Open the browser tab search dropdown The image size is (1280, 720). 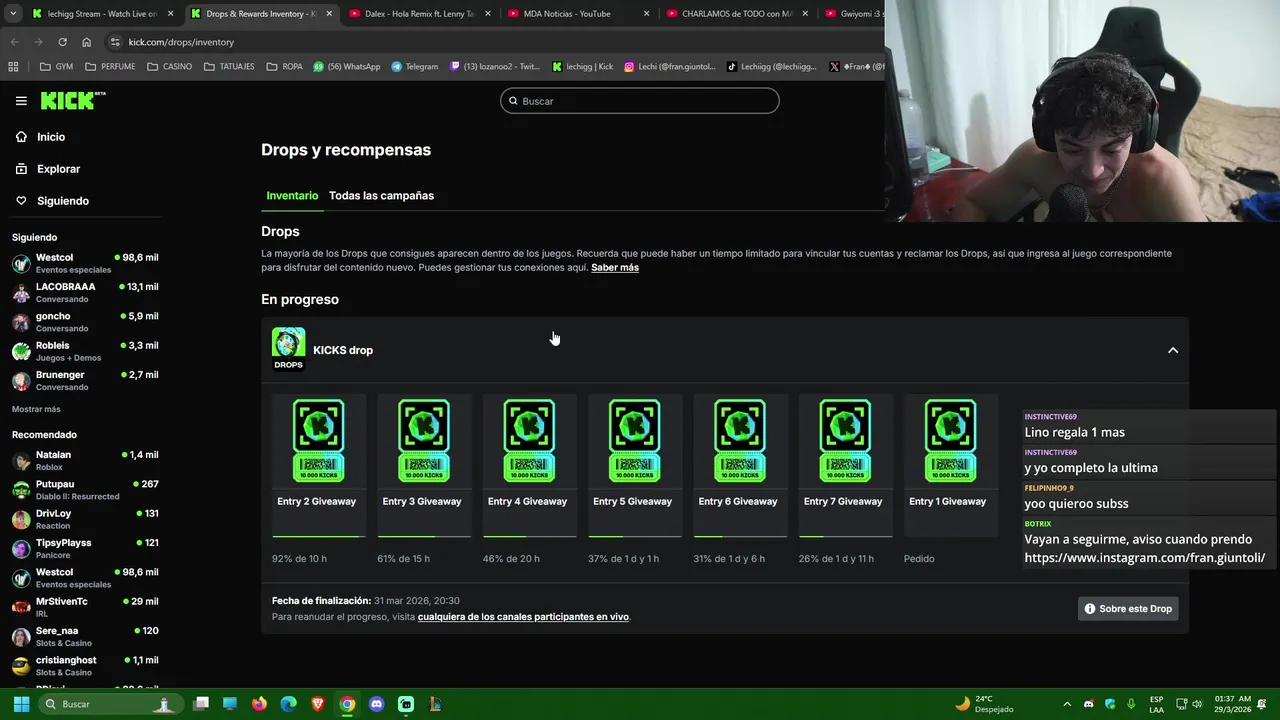[x=13, y=14]
